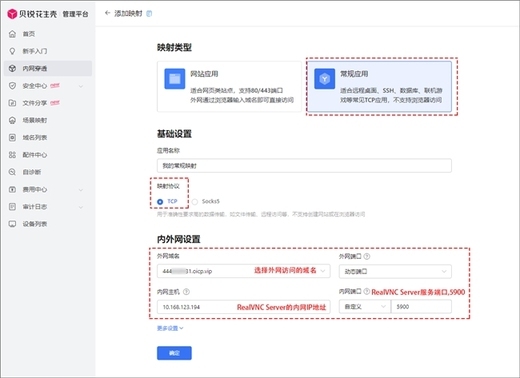The width and height of the screenshot is (520, 378).
Task: Click the log icon for 审计日志
Action: (12, 207)
